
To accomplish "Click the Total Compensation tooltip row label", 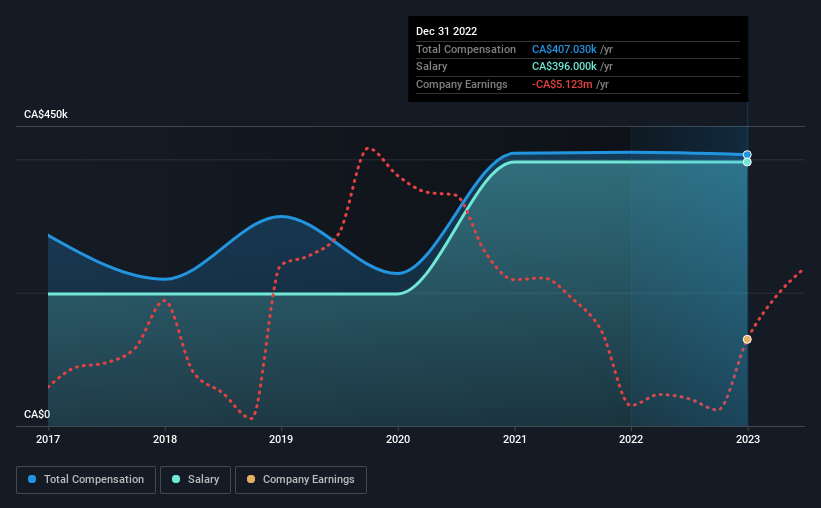I will pos(466,49).
